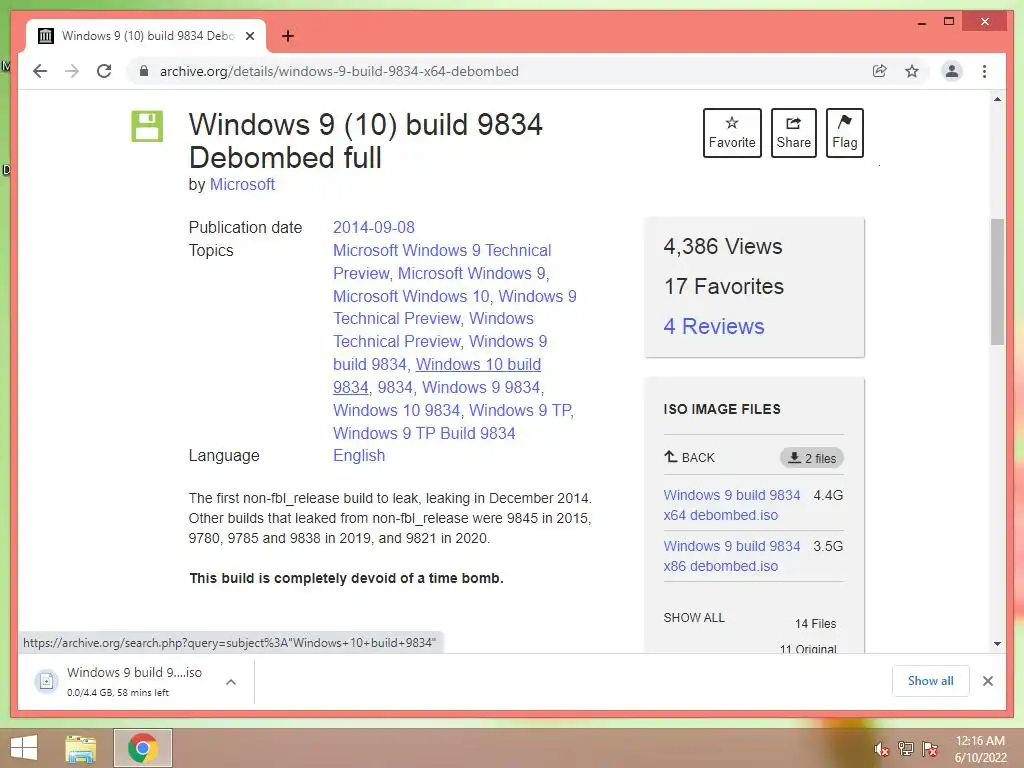The width and height of the screenshot is (1024, 768).
Task: Open the Chrome profile avatar
Action: coord(952,71)
